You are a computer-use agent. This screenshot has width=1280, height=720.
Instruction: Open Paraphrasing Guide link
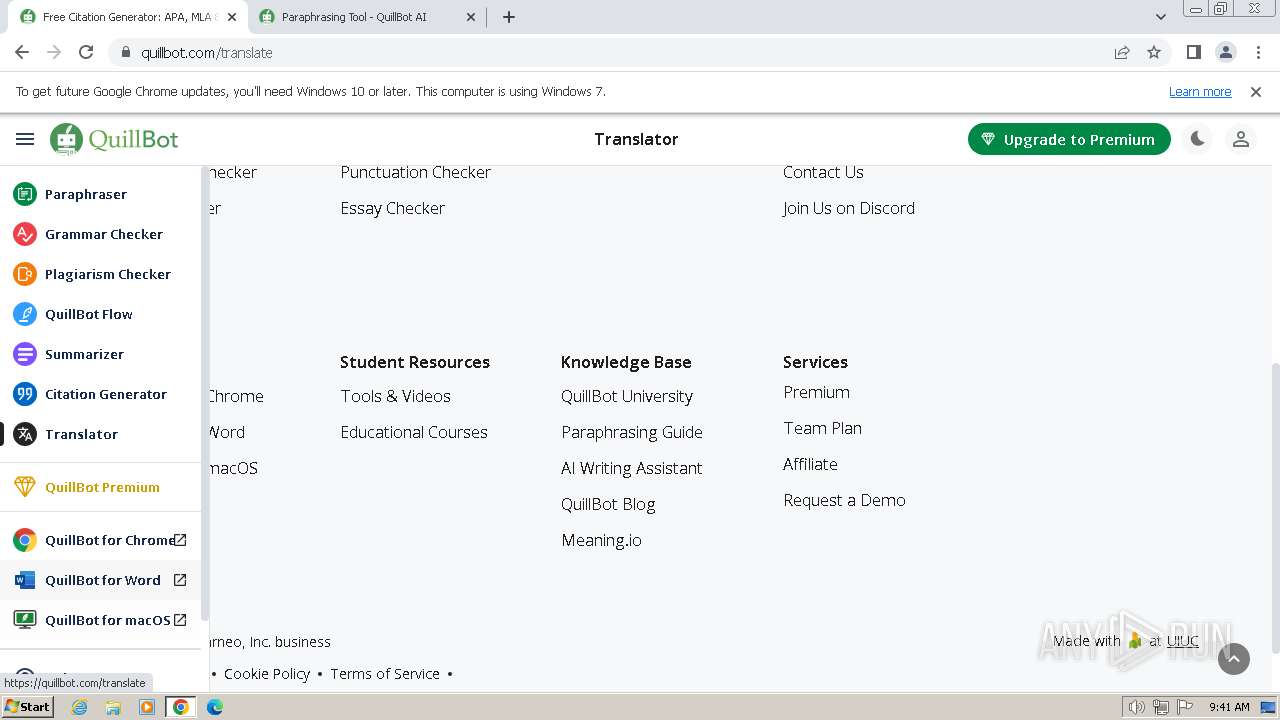pos(632,432)
